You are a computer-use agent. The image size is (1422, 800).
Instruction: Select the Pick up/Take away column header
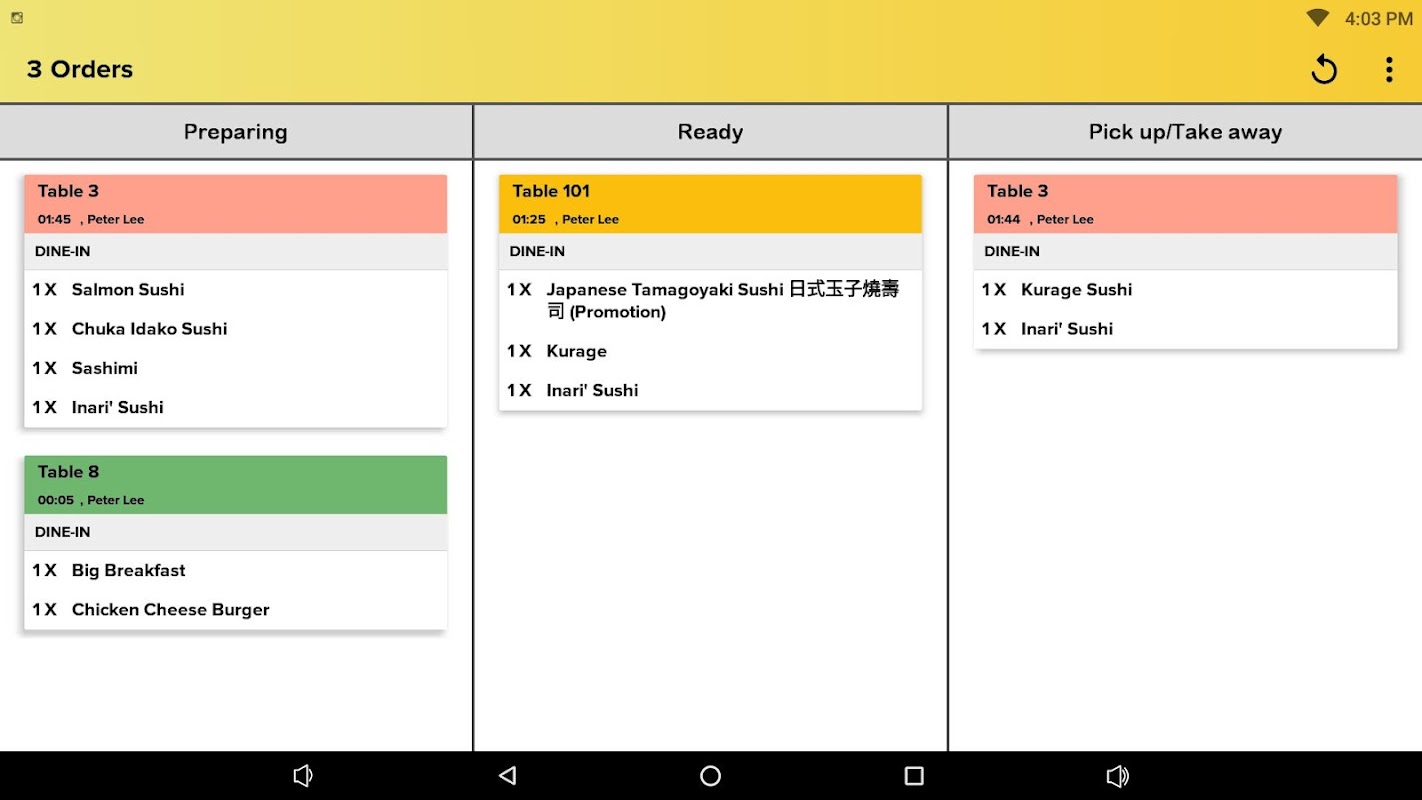[x=1186, y=132]
